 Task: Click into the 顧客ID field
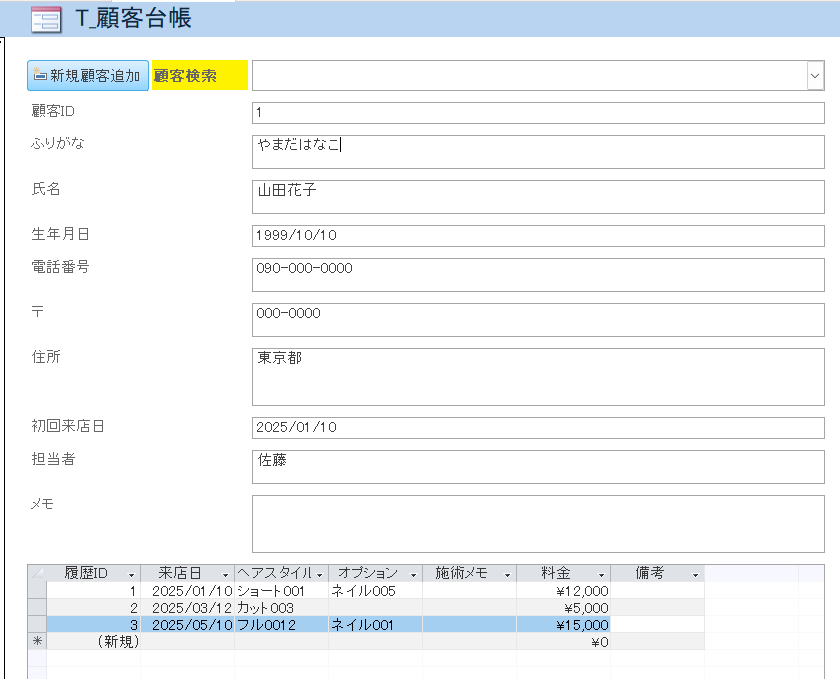537,112
